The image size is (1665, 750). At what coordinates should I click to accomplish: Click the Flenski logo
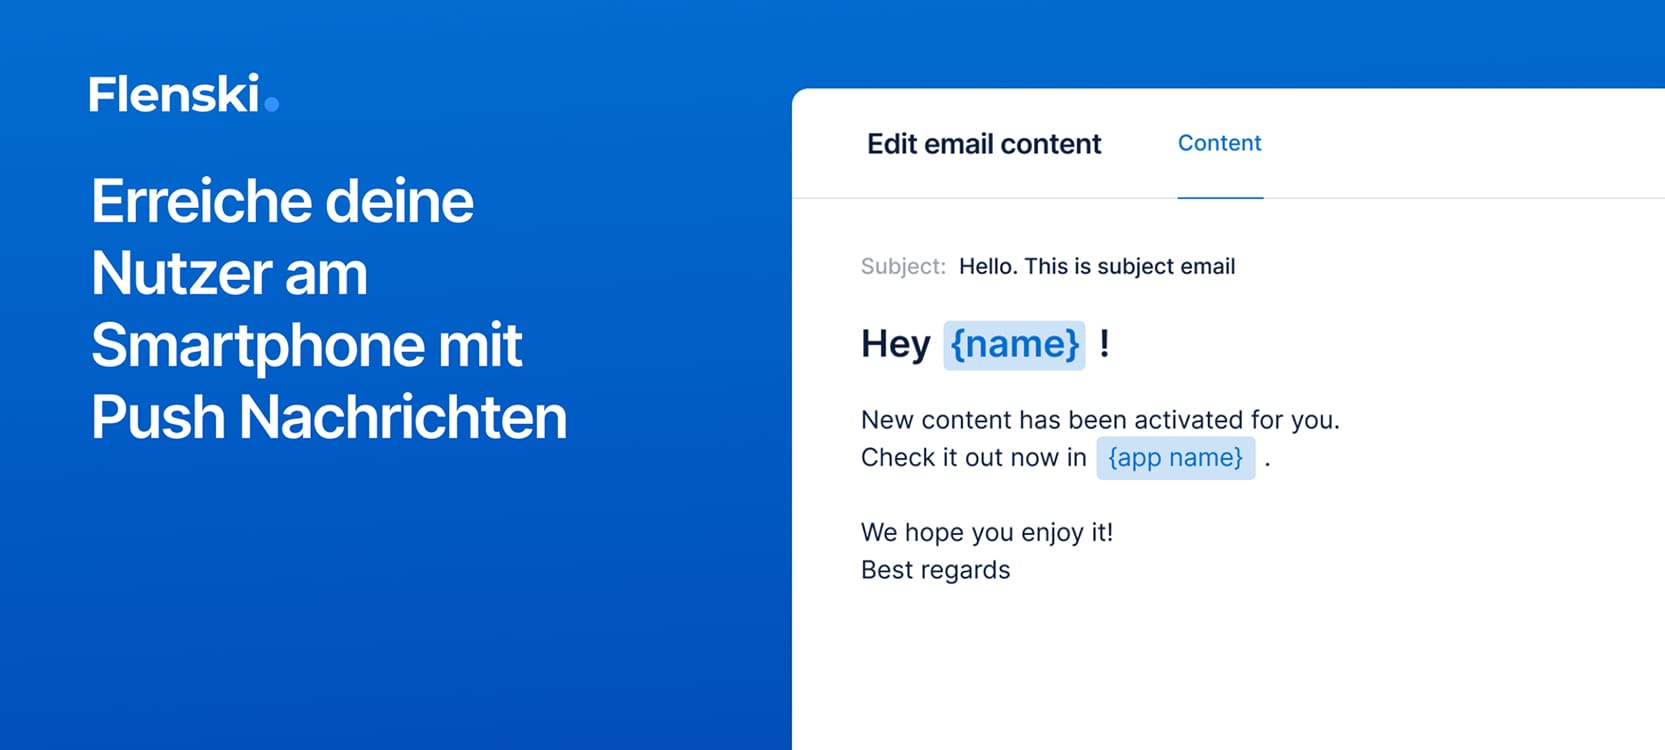tap(174, 94)
